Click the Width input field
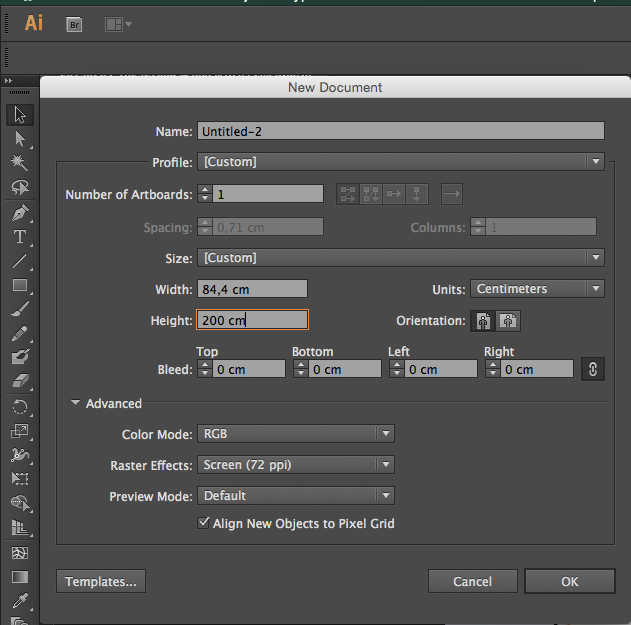The height and width of the screenshot is (625, 631). click(252, 289)
